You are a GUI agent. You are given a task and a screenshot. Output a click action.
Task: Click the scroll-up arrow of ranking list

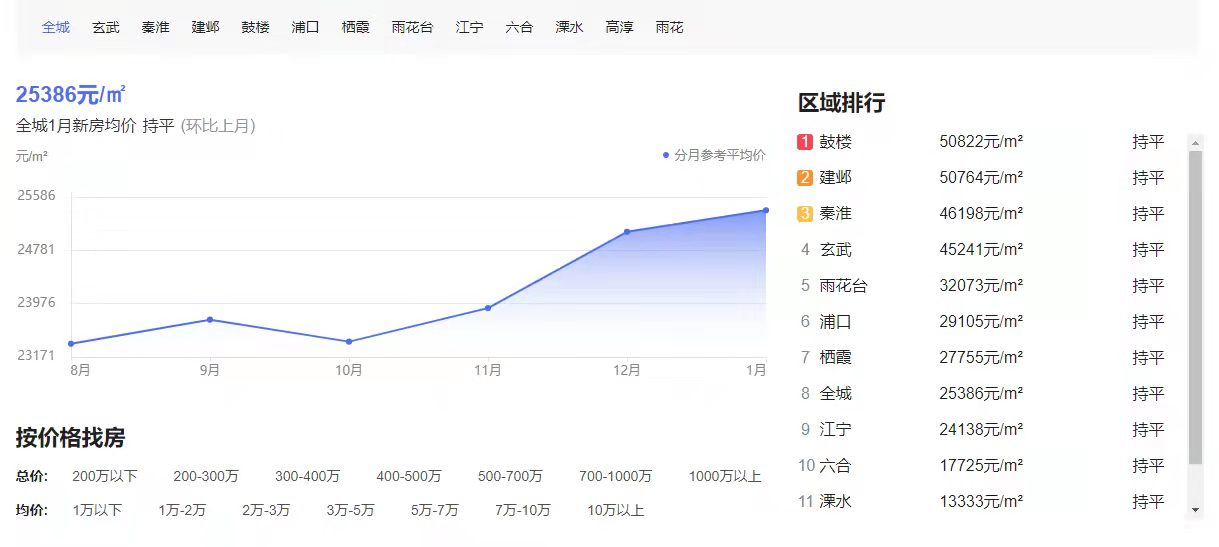(1195, 141)
